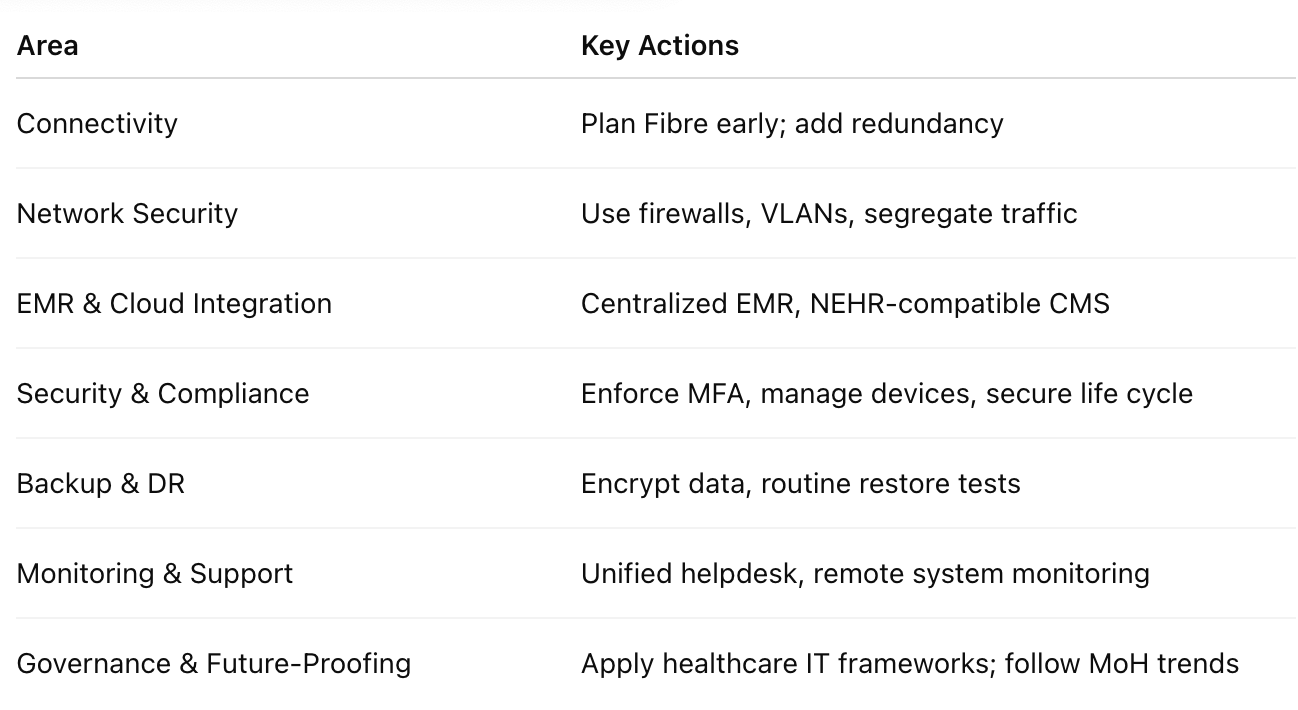Click the words follow MoH trends
Viewport: 1298px width, 710px height.
click(1121, 664)
